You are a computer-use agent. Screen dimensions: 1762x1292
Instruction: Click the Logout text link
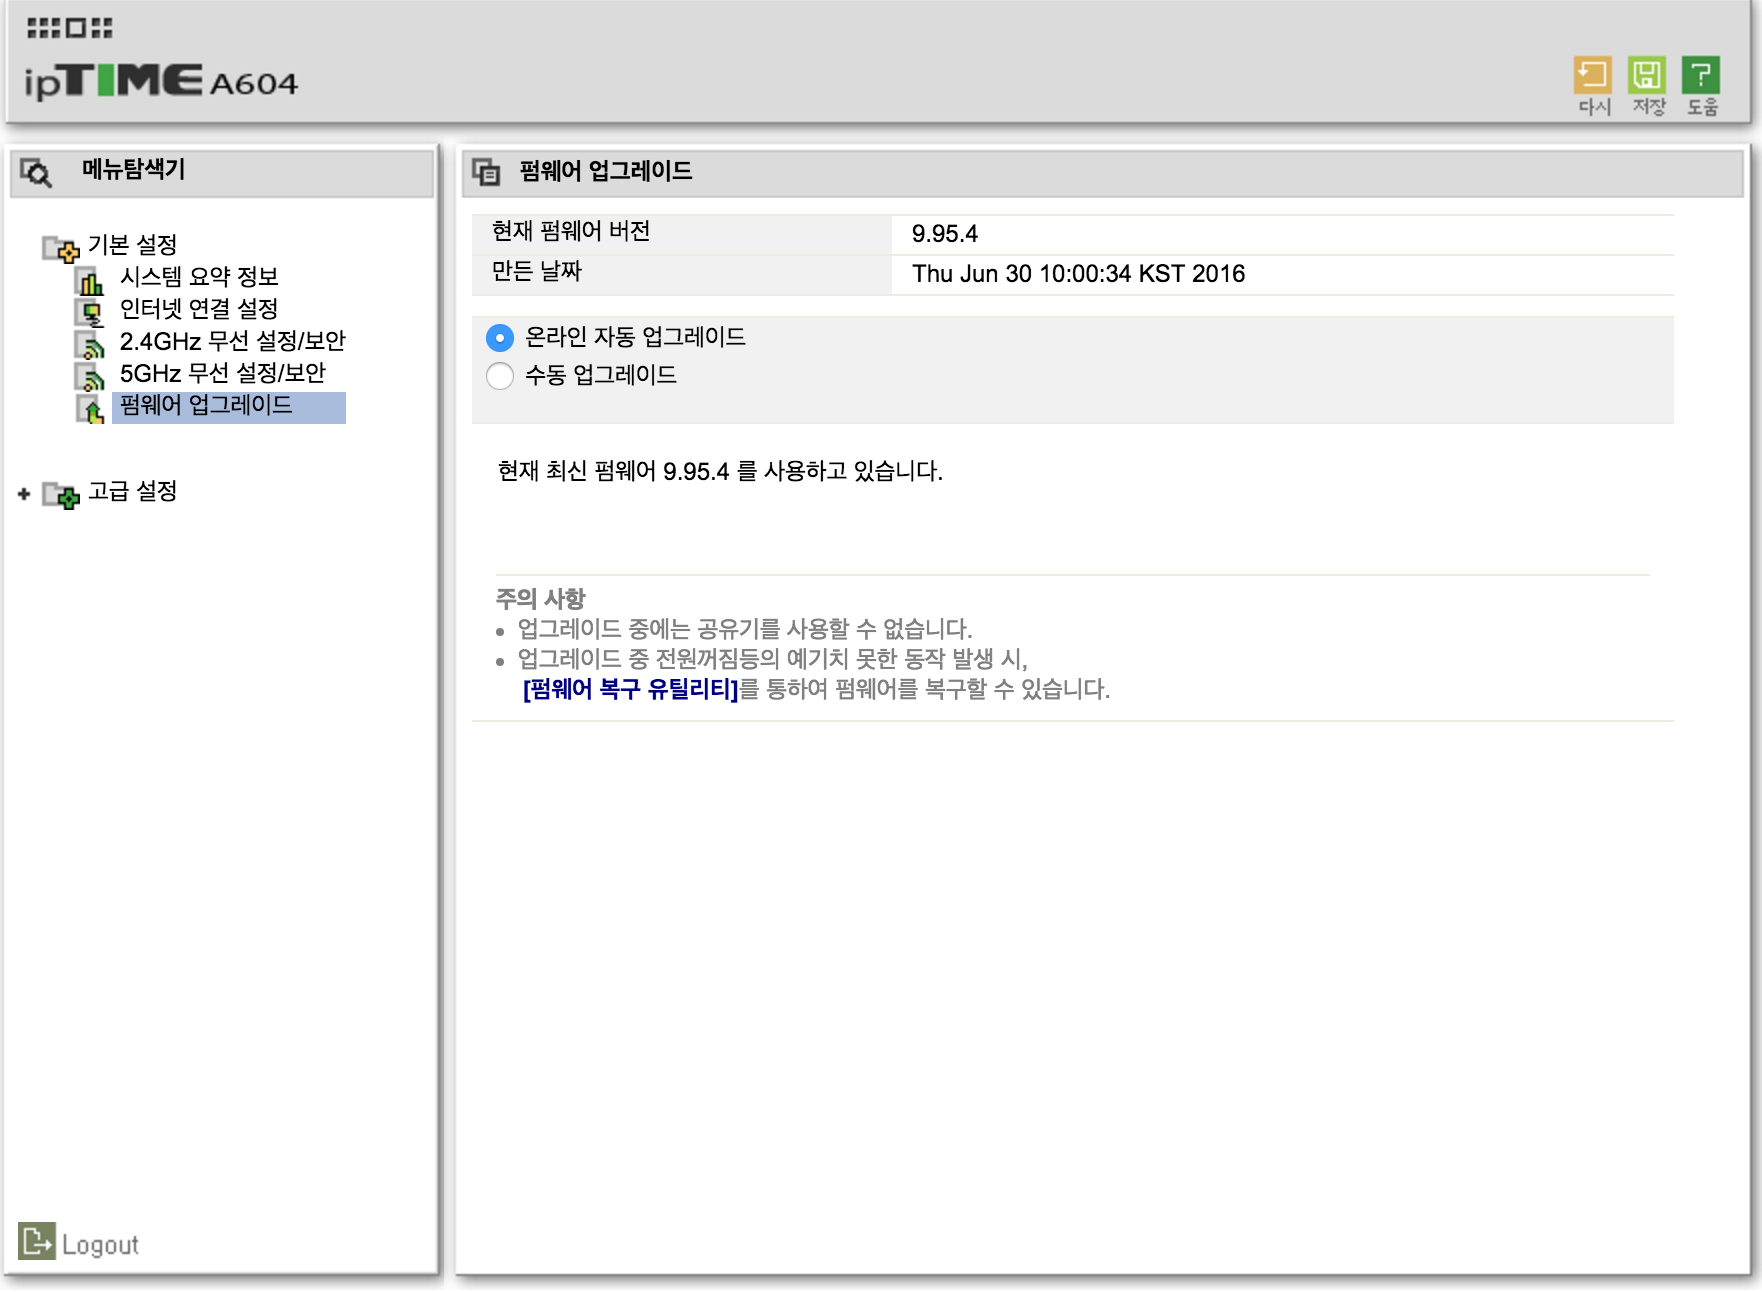click(x=100, y=1245)
